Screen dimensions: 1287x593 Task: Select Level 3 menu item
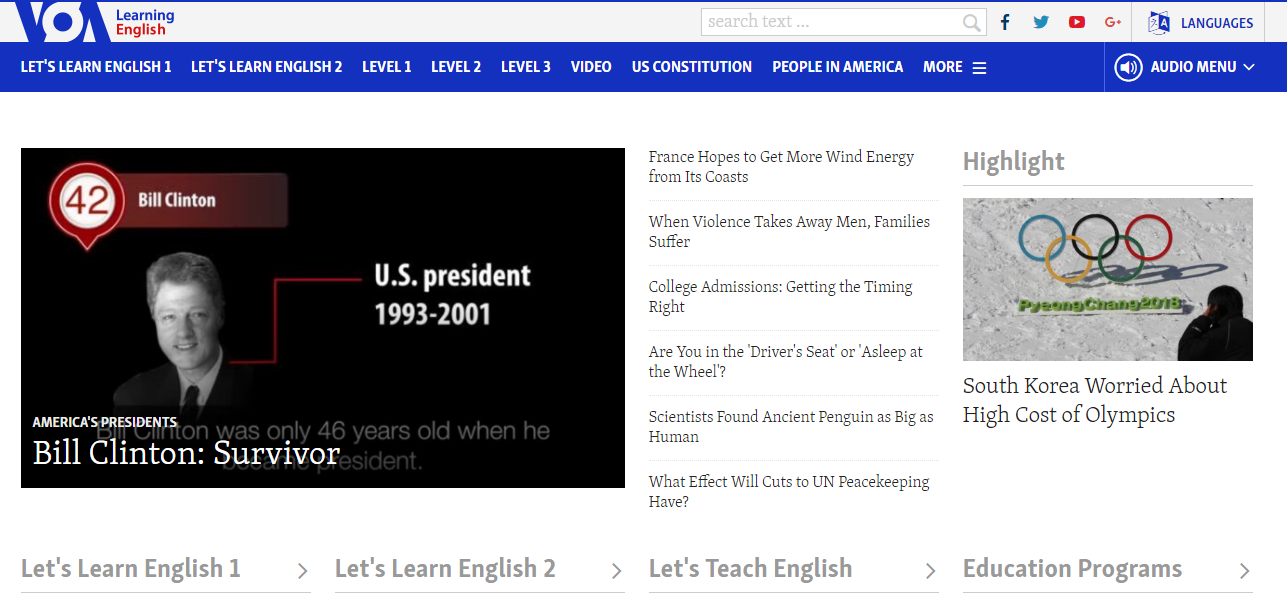[x=526, y=67]
